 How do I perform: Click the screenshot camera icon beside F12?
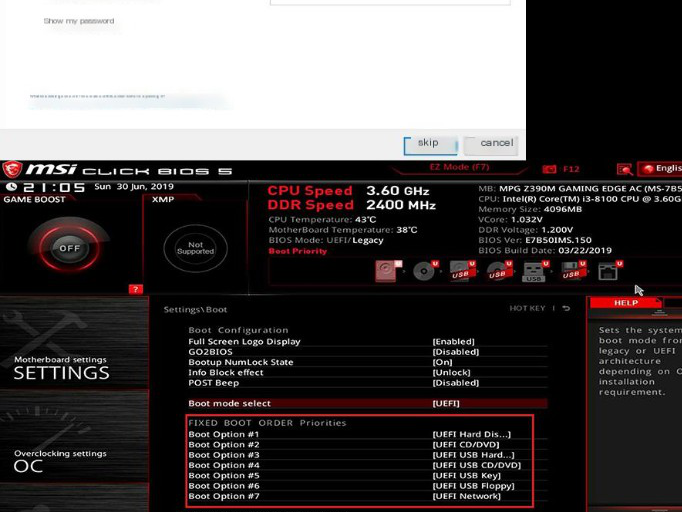(x=549, y=169)
